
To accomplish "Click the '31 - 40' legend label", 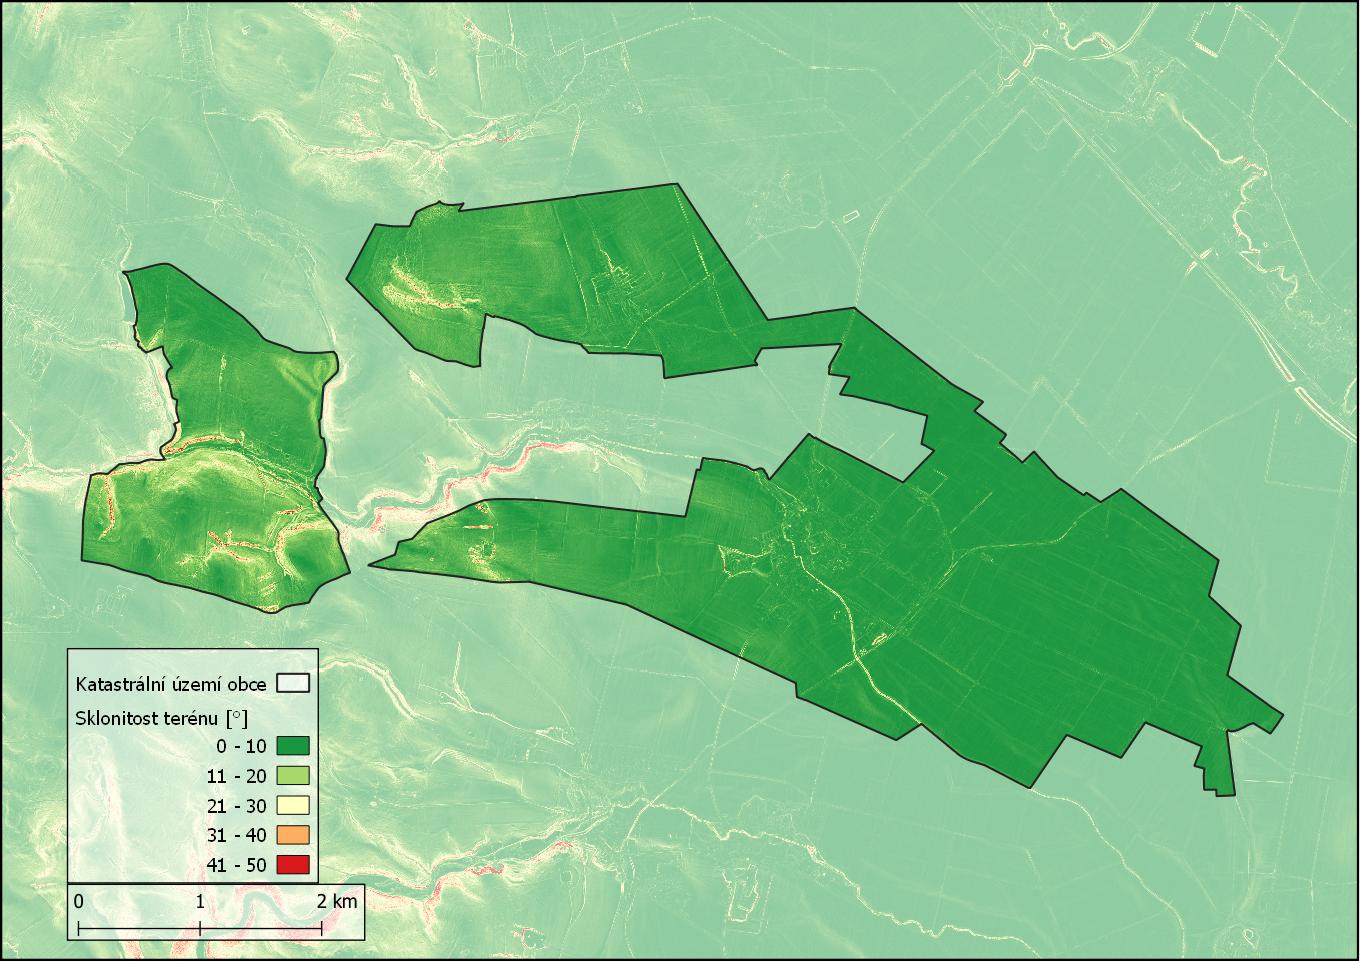I will click(237, 836).
